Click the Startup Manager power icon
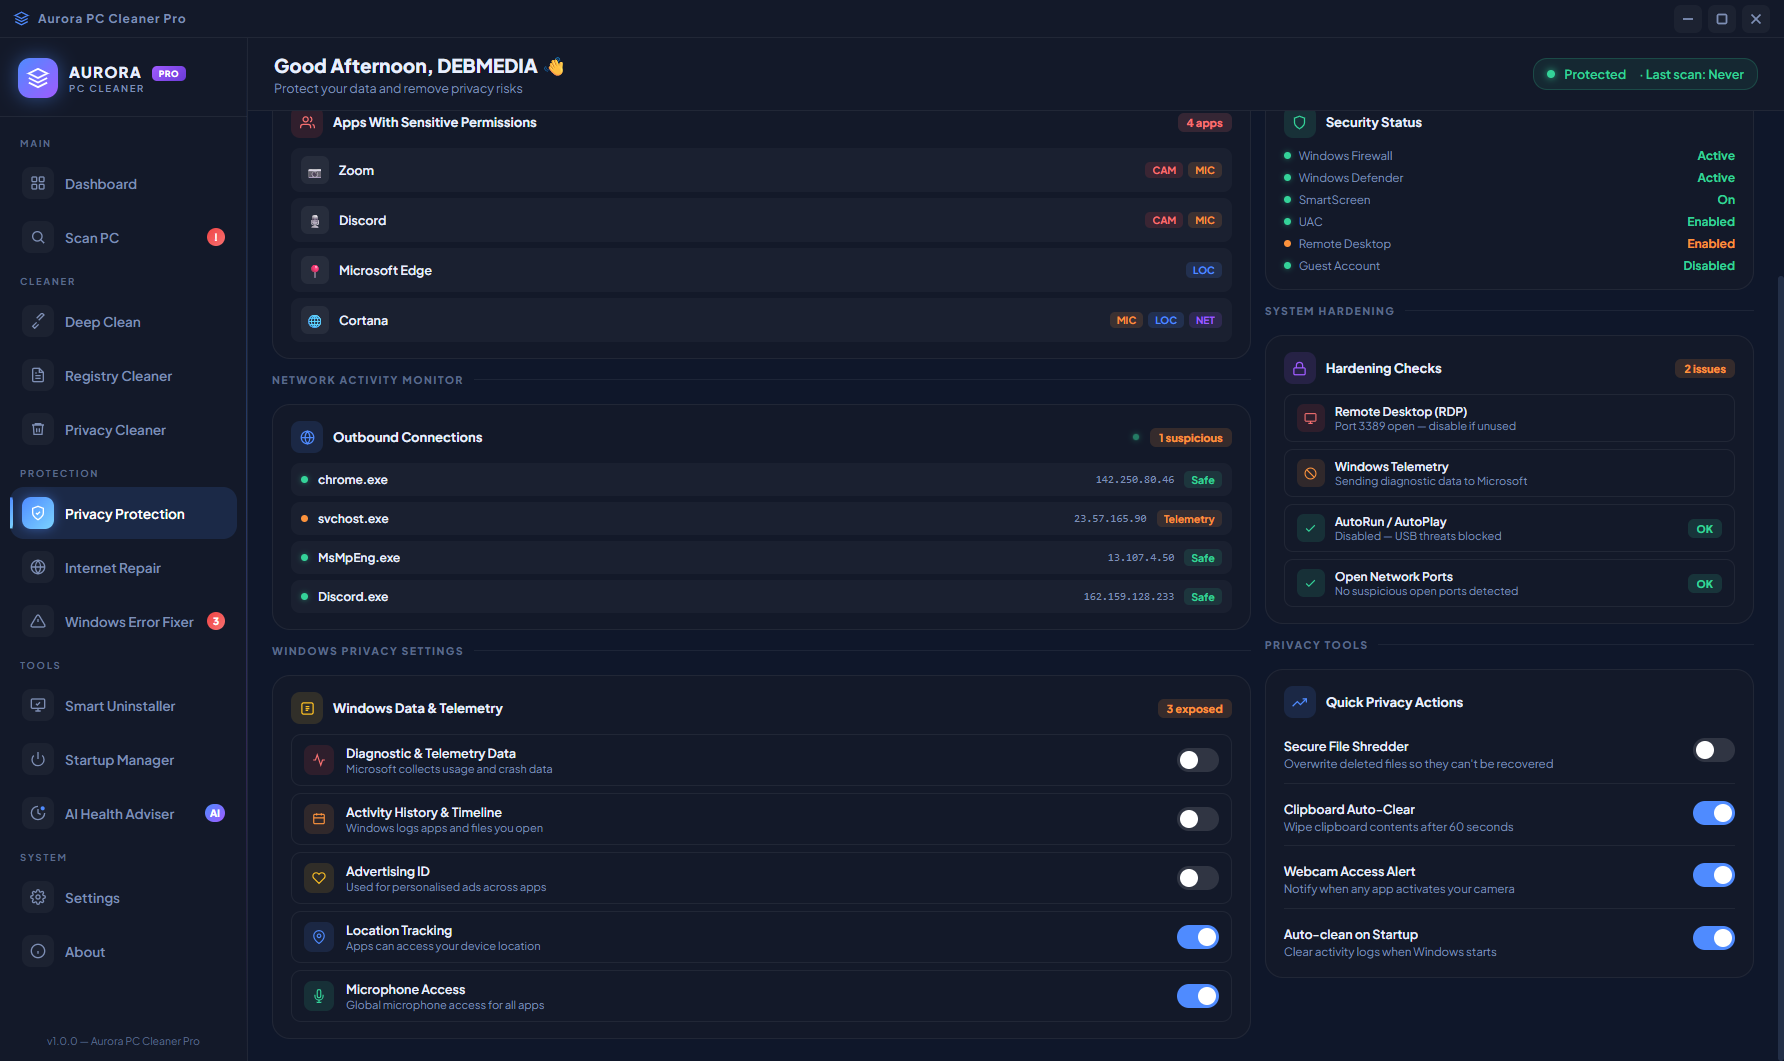Image resolution: width=1784 pixels, height=1061 pixels. pyautogui.click(x=38, y=759)
